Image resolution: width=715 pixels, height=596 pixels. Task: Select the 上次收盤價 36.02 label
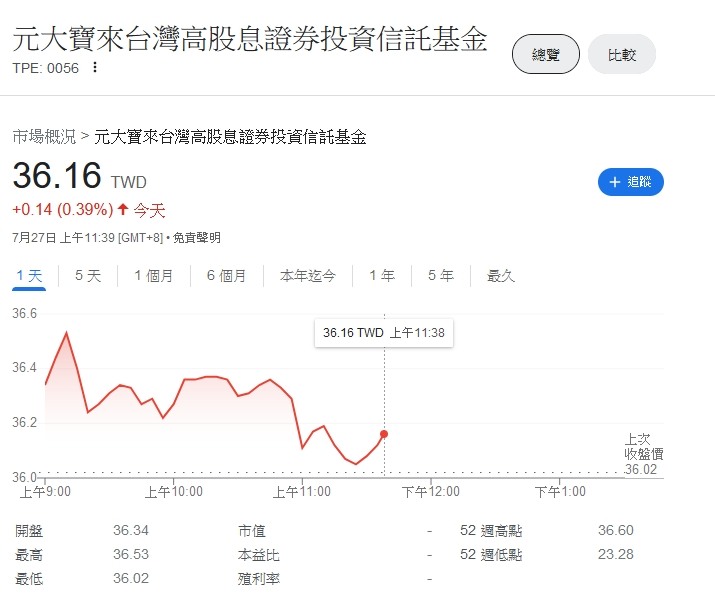click(643, 454)
